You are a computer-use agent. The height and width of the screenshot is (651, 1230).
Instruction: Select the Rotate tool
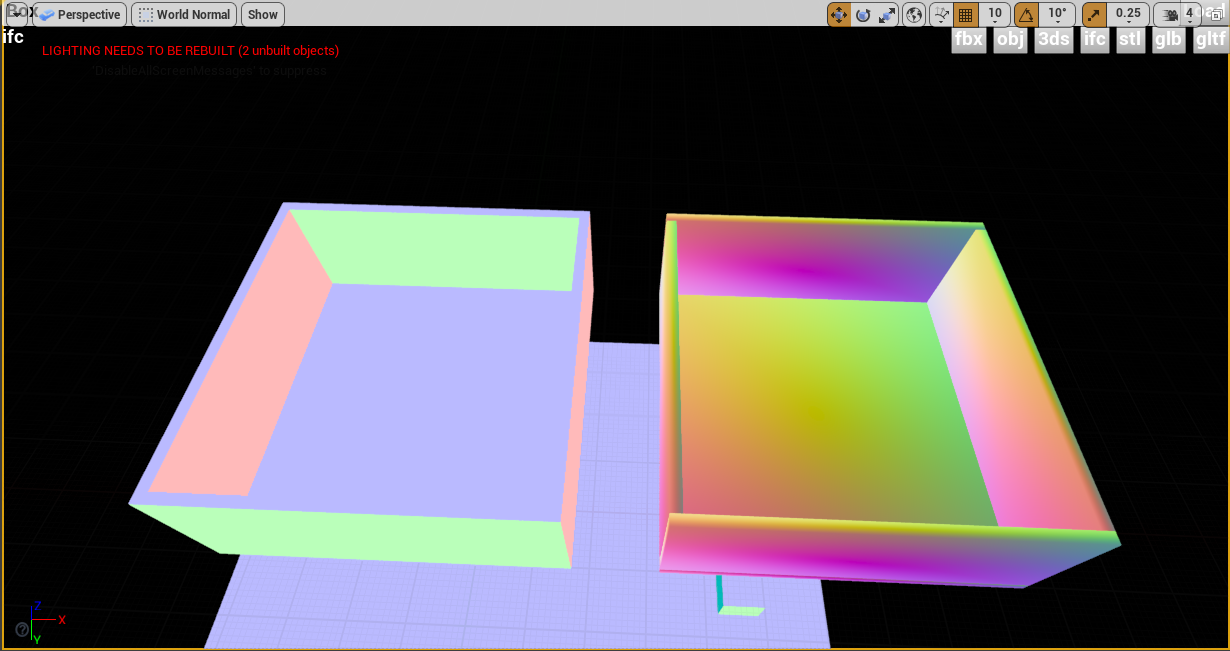click(861, 14)
